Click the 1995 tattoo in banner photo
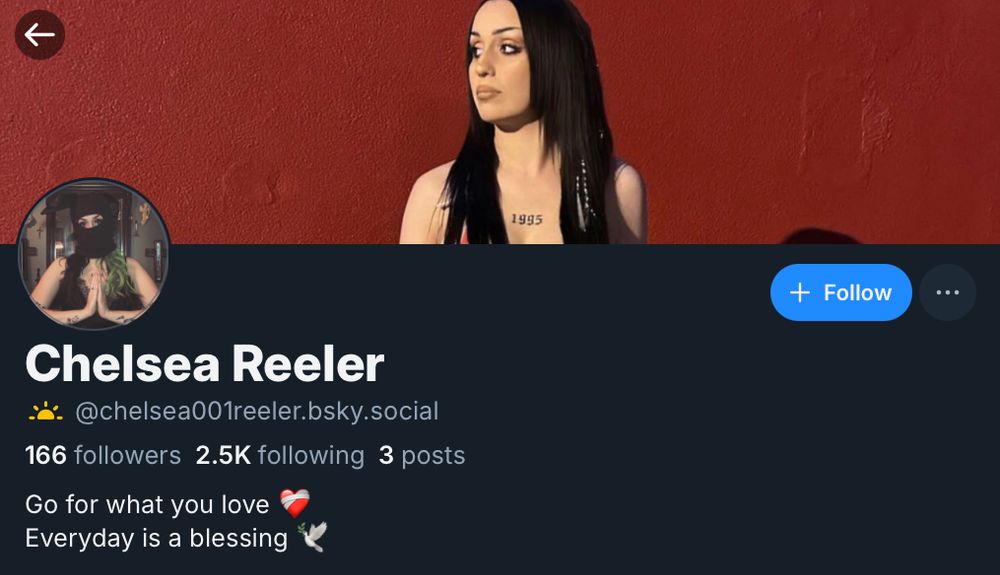 pyautogui.click(x=527, y=219)
